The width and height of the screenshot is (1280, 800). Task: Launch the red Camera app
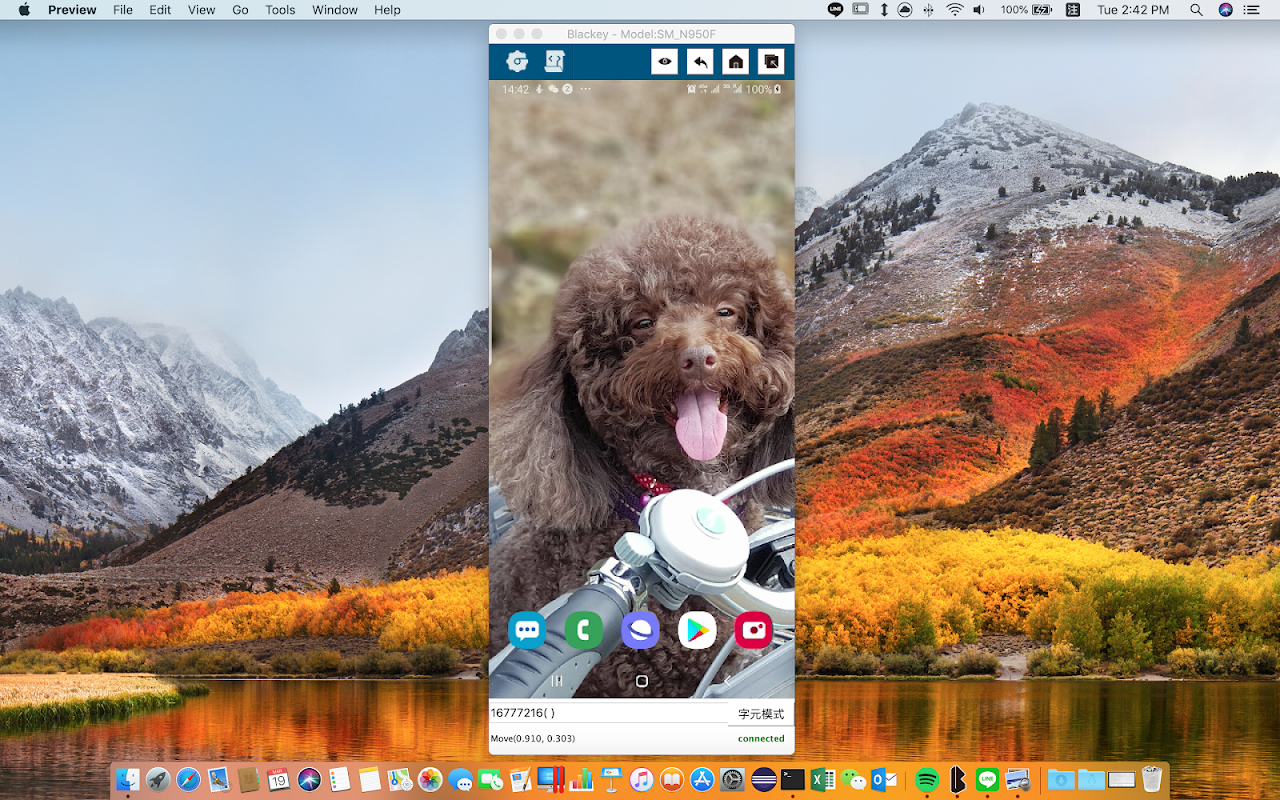(753, 630)
